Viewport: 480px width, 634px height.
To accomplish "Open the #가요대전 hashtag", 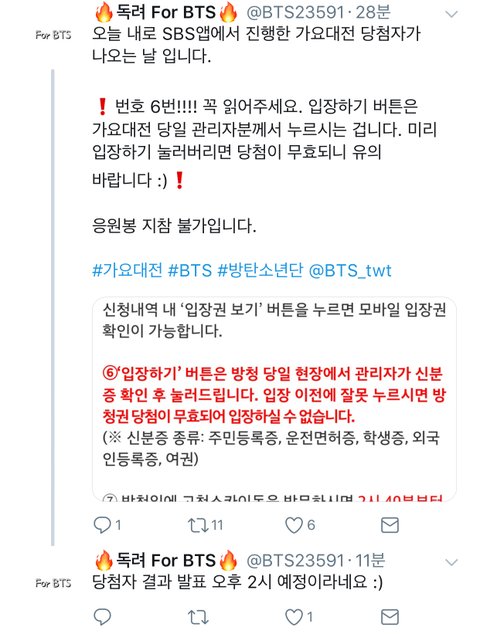I will coord(127,270).
